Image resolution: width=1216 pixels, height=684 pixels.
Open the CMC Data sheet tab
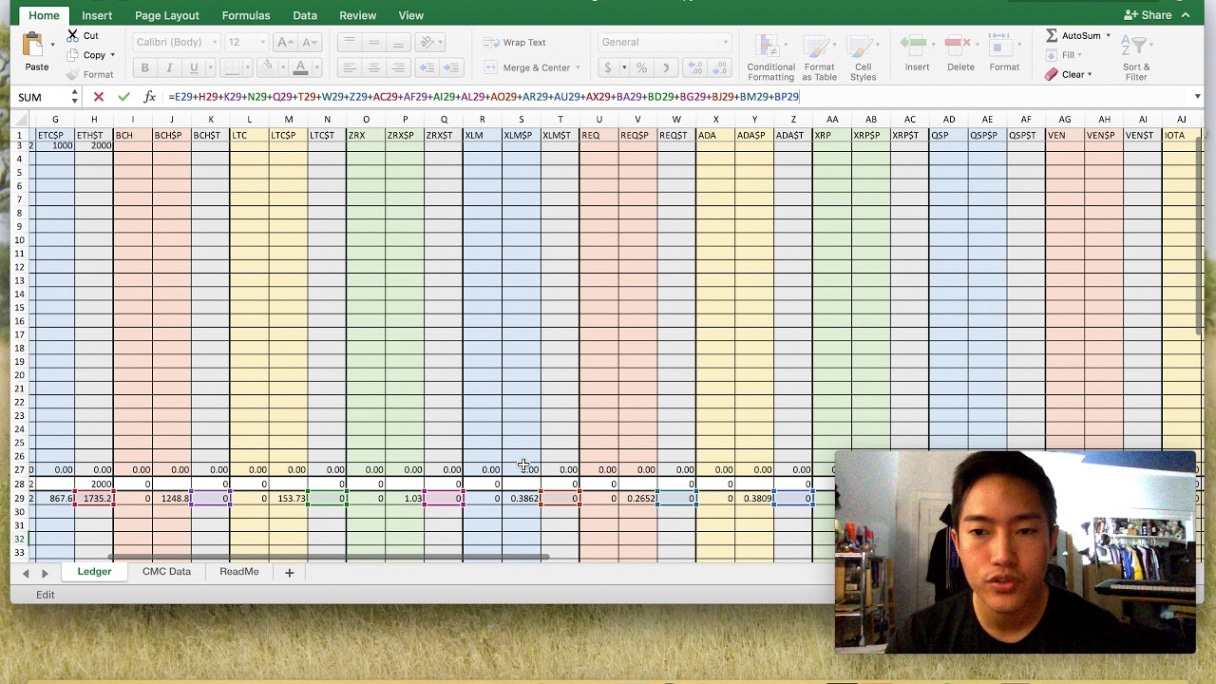166,572
